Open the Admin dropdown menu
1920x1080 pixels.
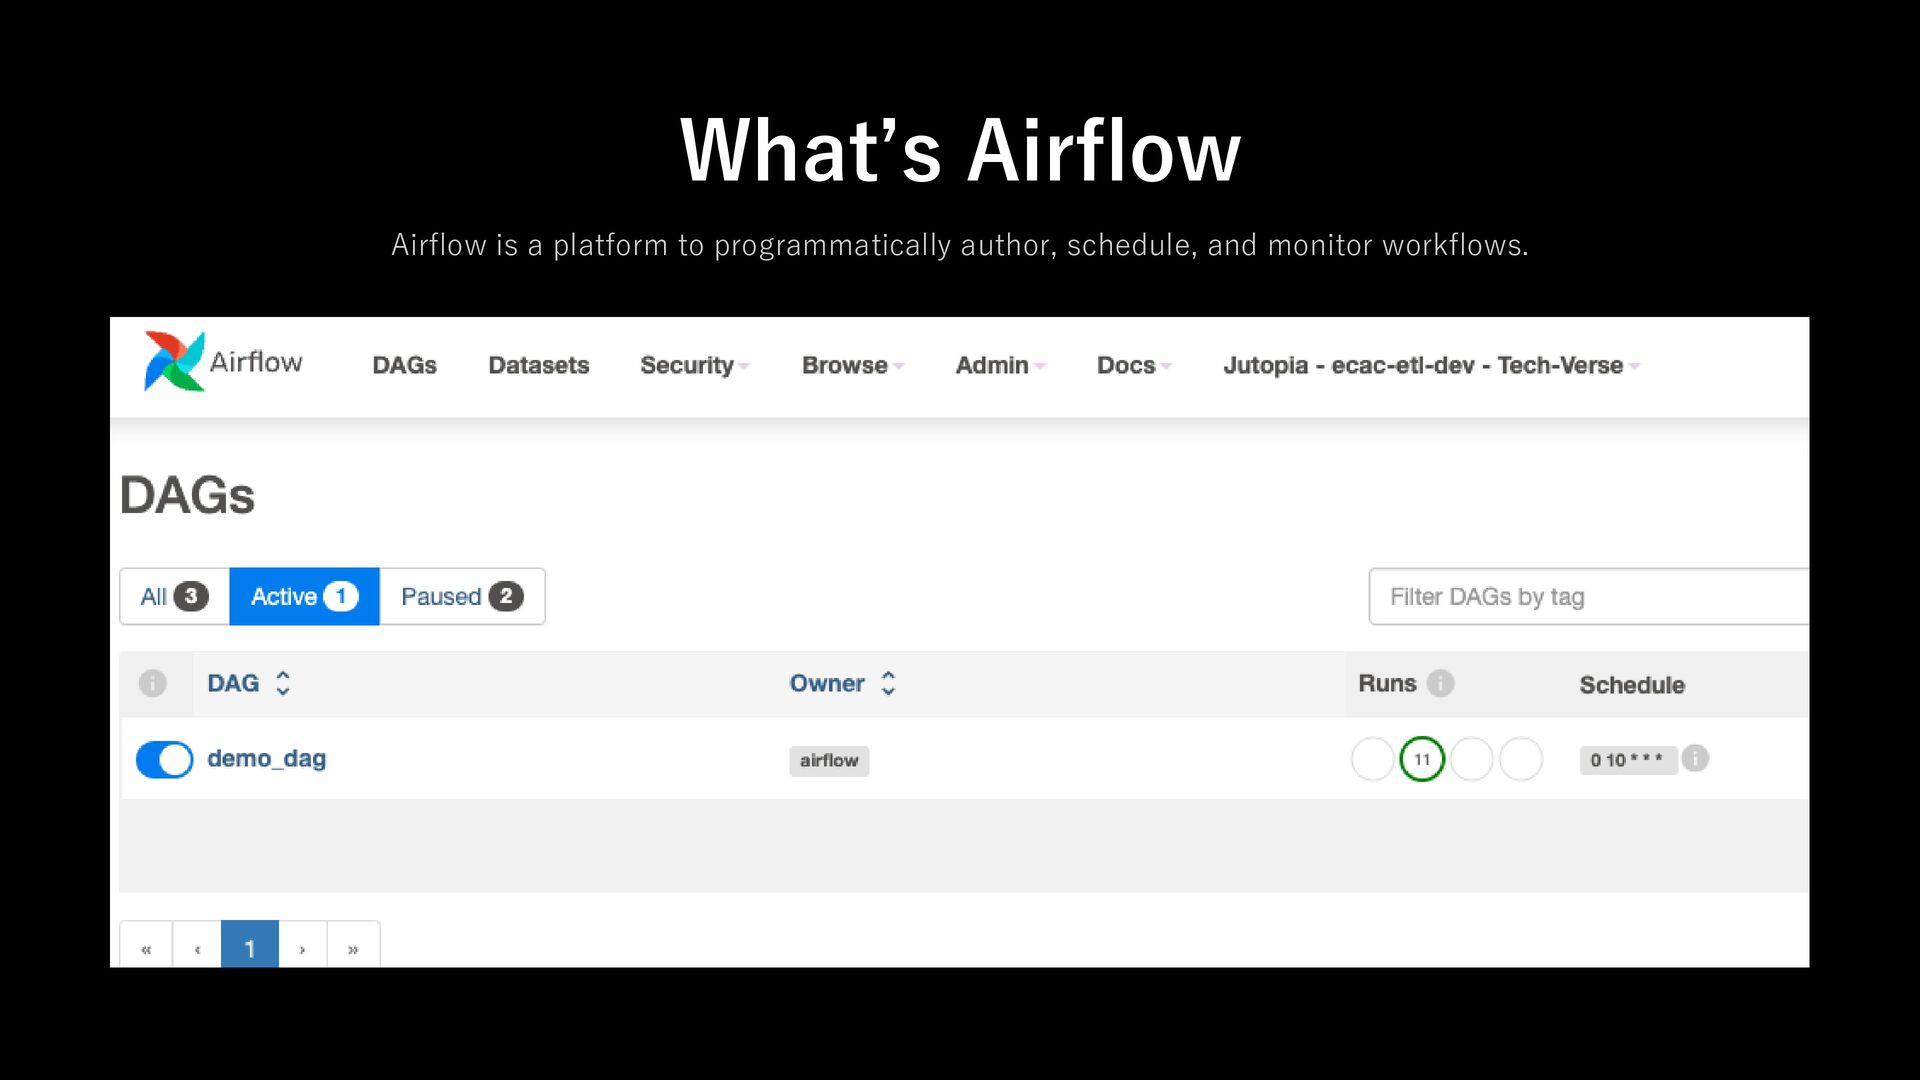tap(1000, 365)
